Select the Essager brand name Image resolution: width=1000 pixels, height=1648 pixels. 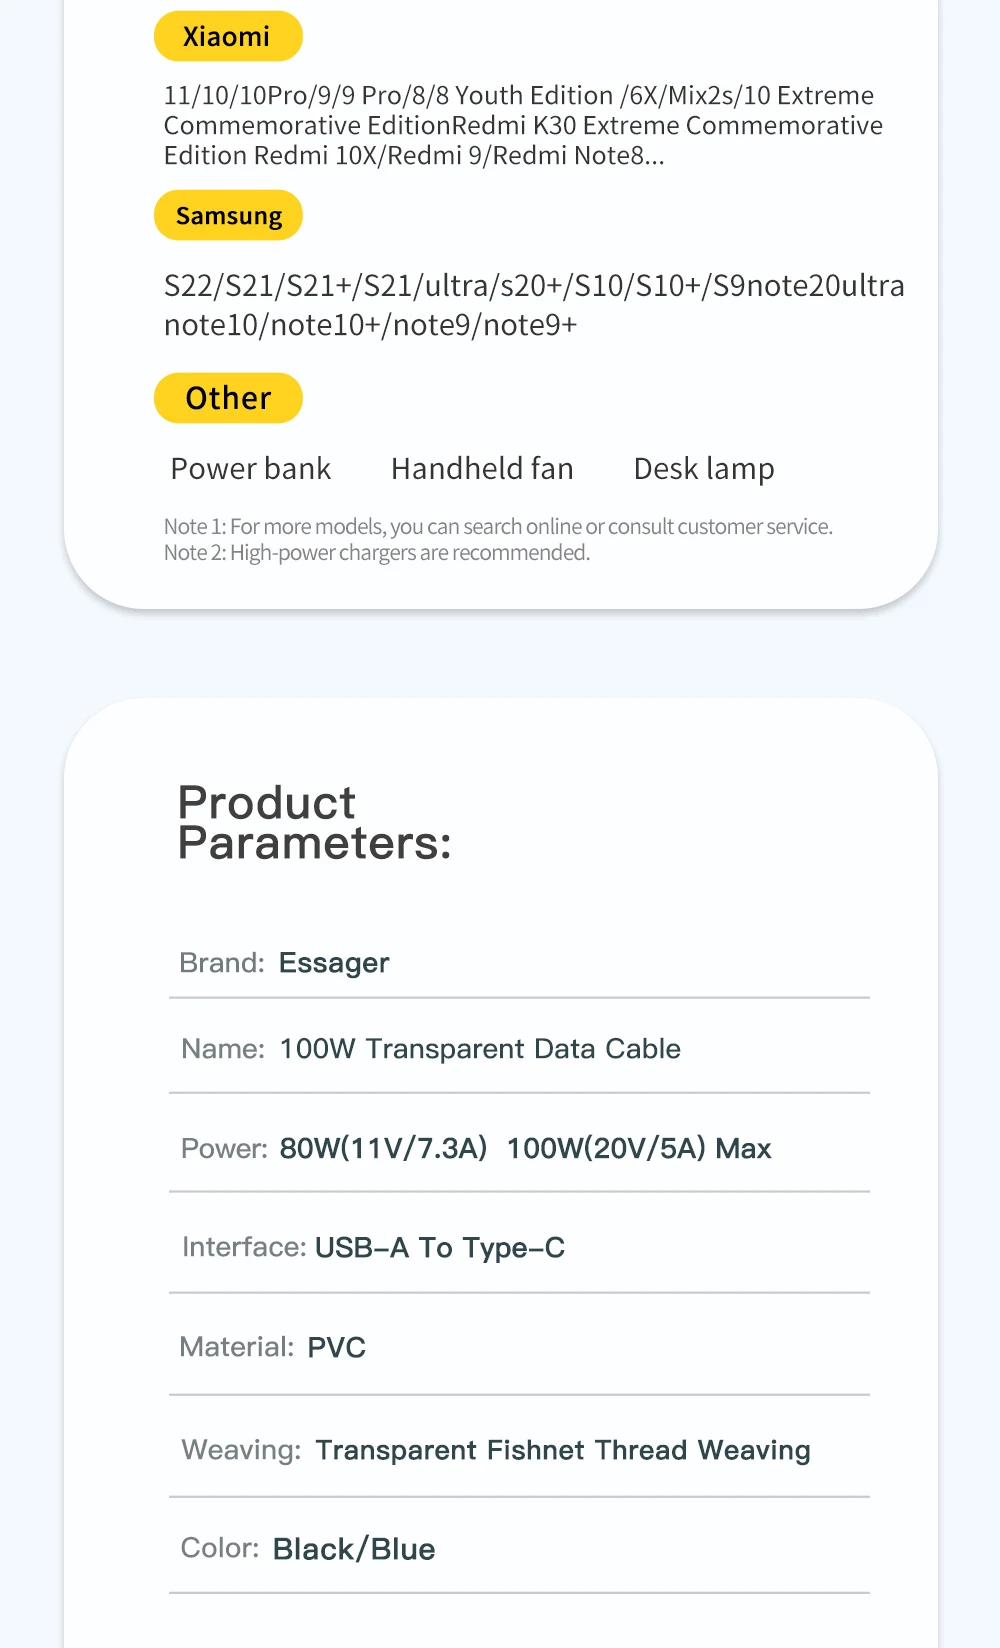(x=334, y=963)
